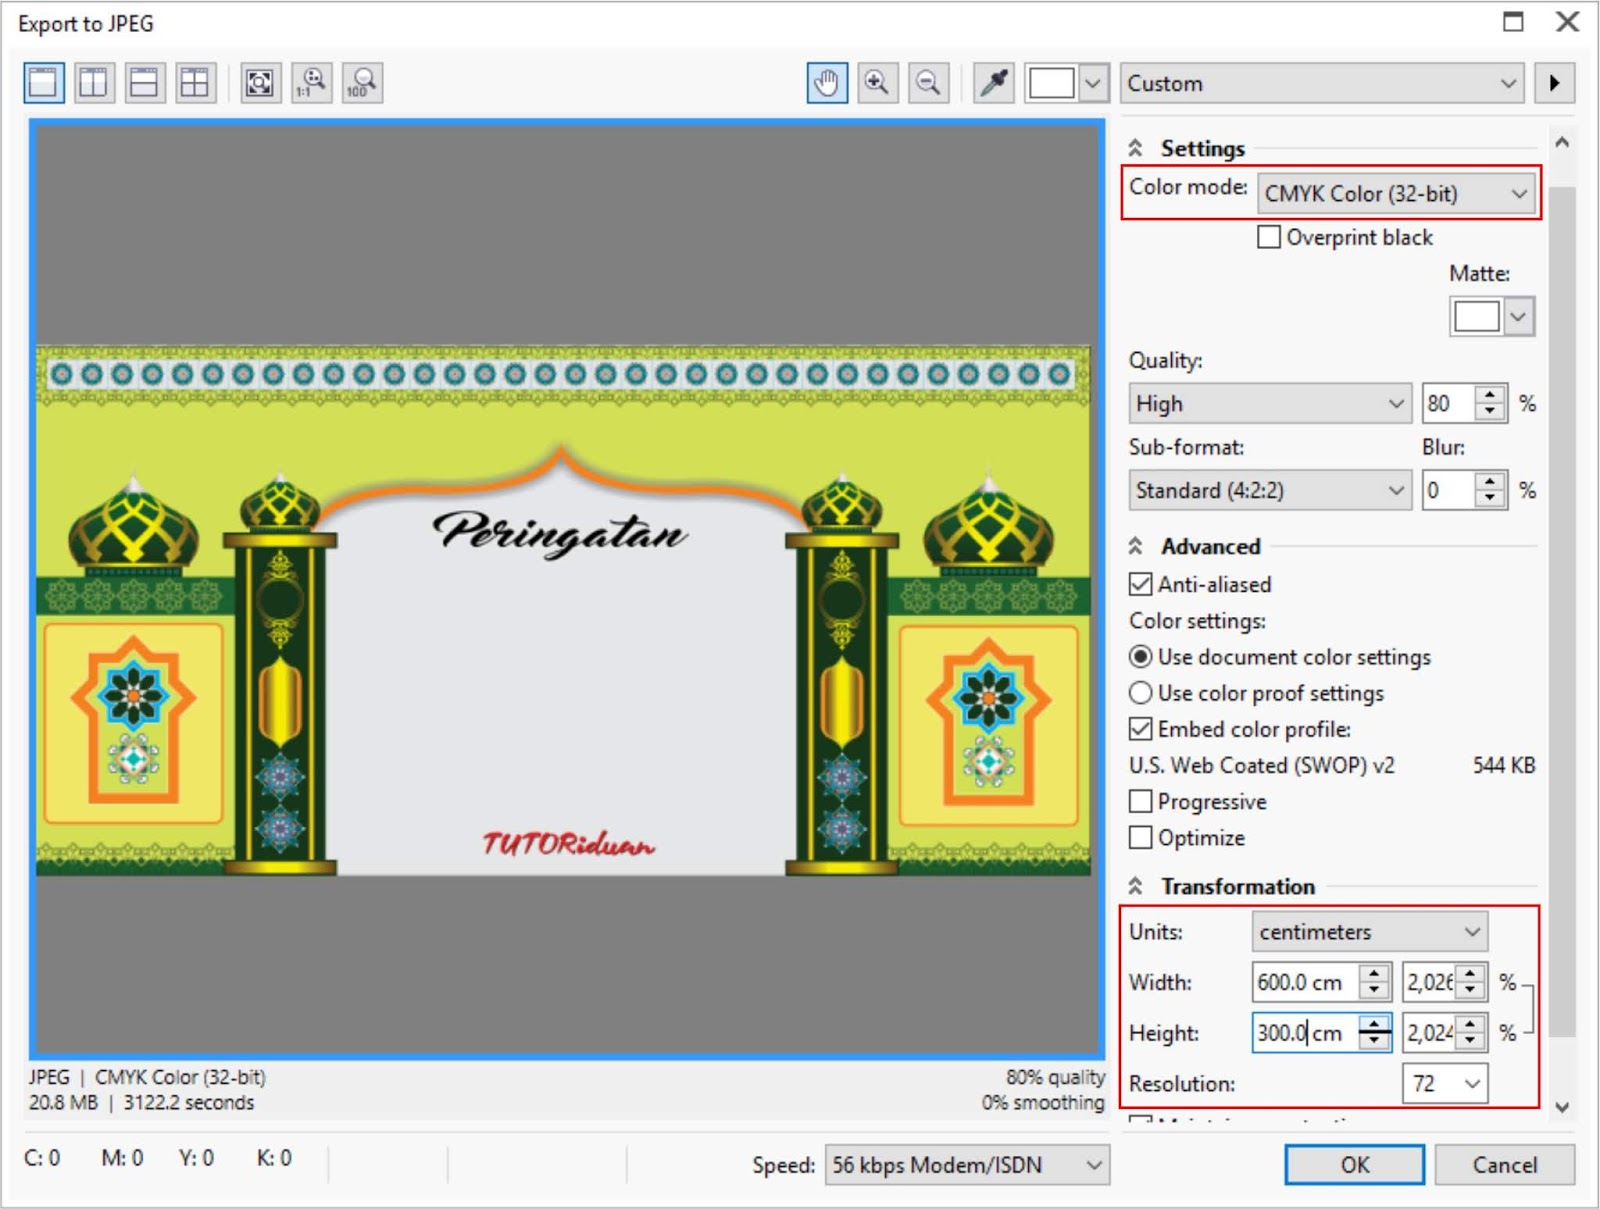Enable the Progressive checkbox
1600x1209 pixels.
pyautogui.click(x=1140, y=801)
